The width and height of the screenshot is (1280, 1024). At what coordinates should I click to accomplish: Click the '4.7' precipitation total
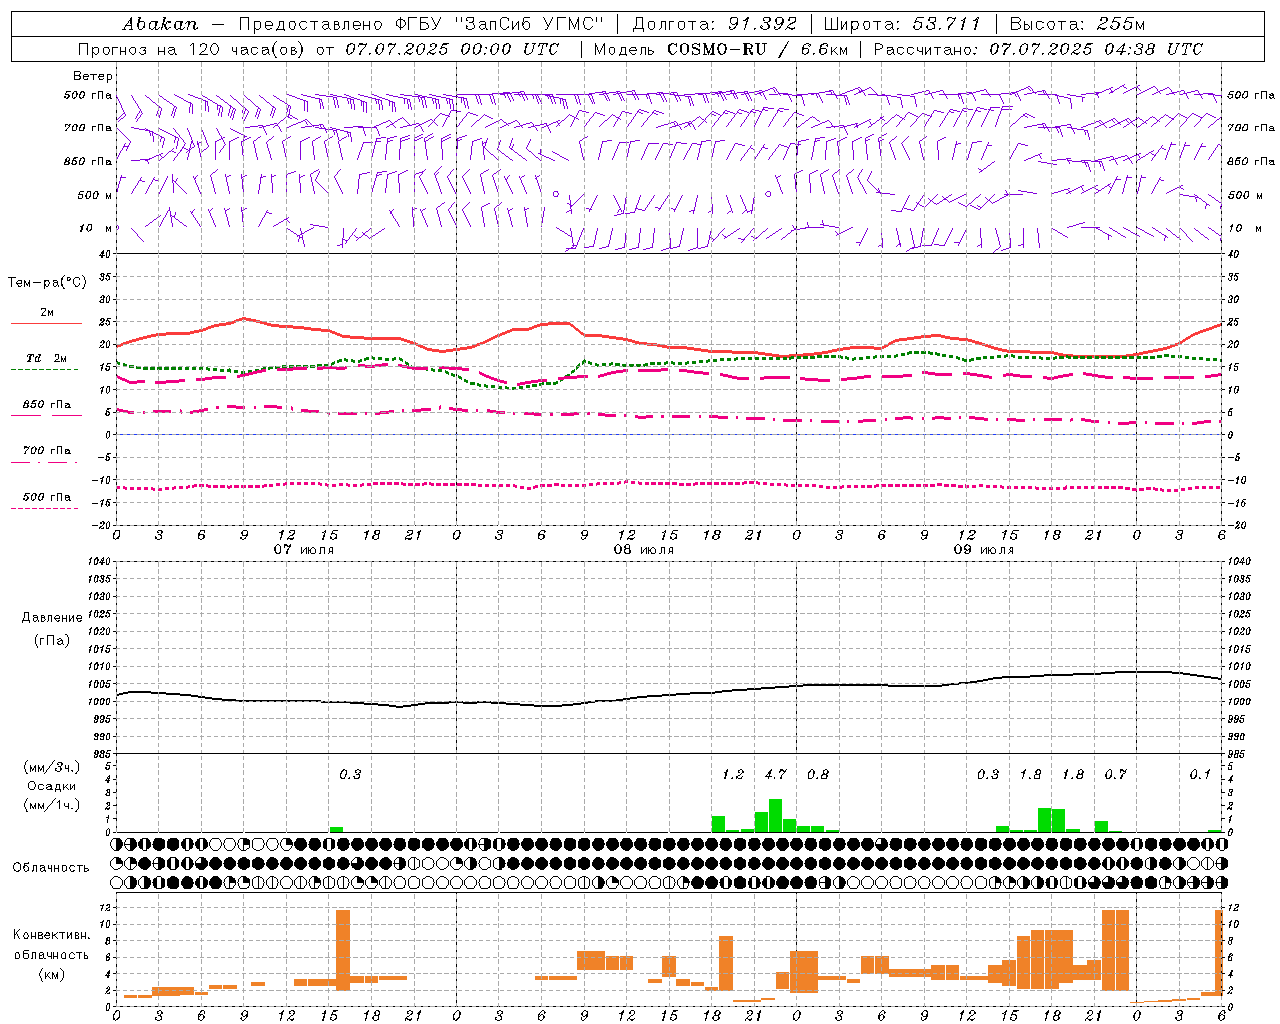point(775,774)
